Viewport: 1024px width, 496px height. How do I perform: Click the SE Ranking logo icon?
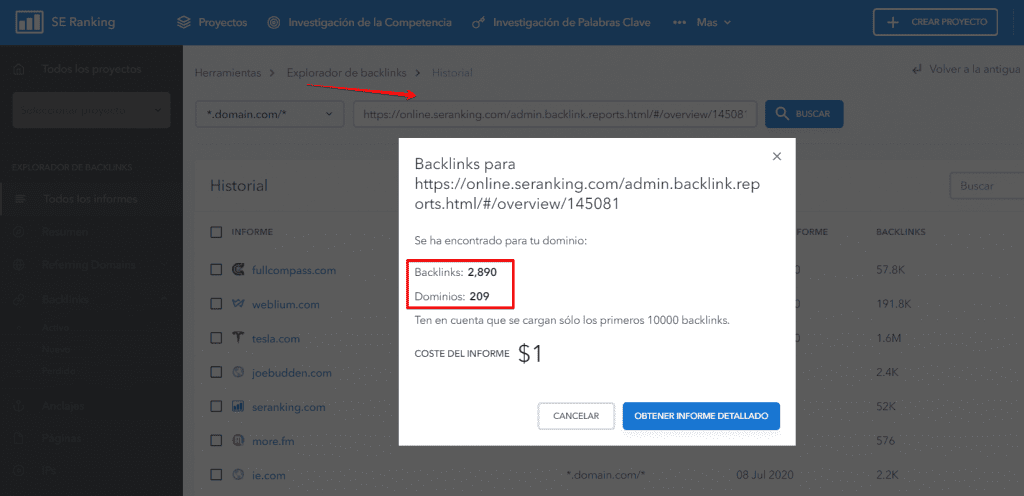[x=29, y=22]
